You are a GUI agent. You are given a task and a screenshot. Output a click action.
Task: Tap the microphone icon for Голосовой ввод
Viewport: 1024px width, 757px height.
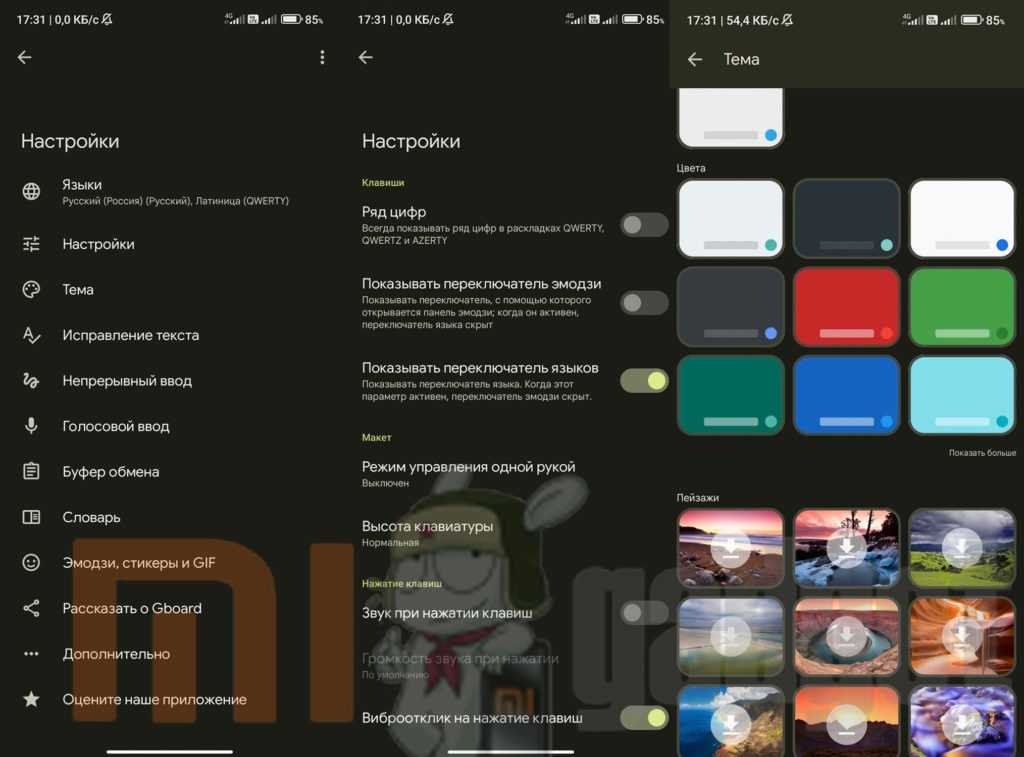point(32,426)
